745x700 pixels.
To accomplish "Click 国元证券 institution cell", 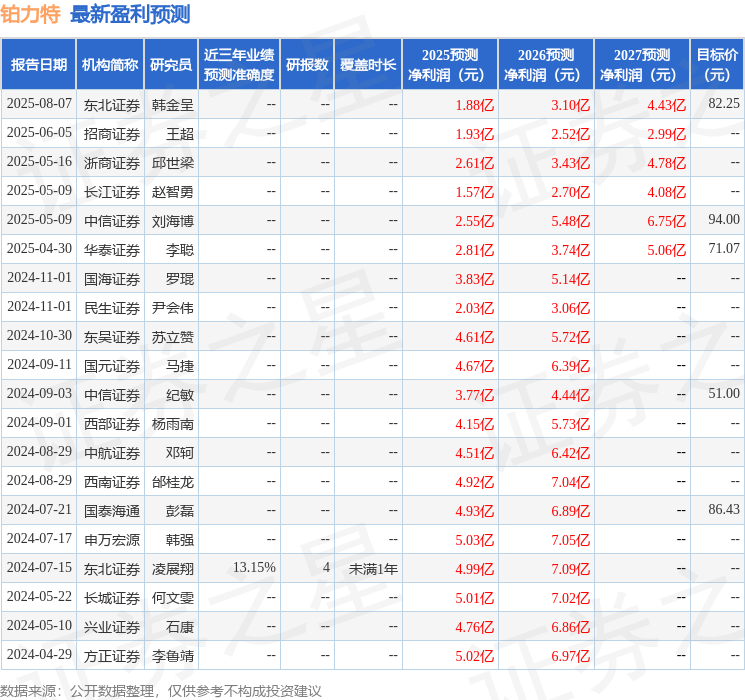I will 112,366.
